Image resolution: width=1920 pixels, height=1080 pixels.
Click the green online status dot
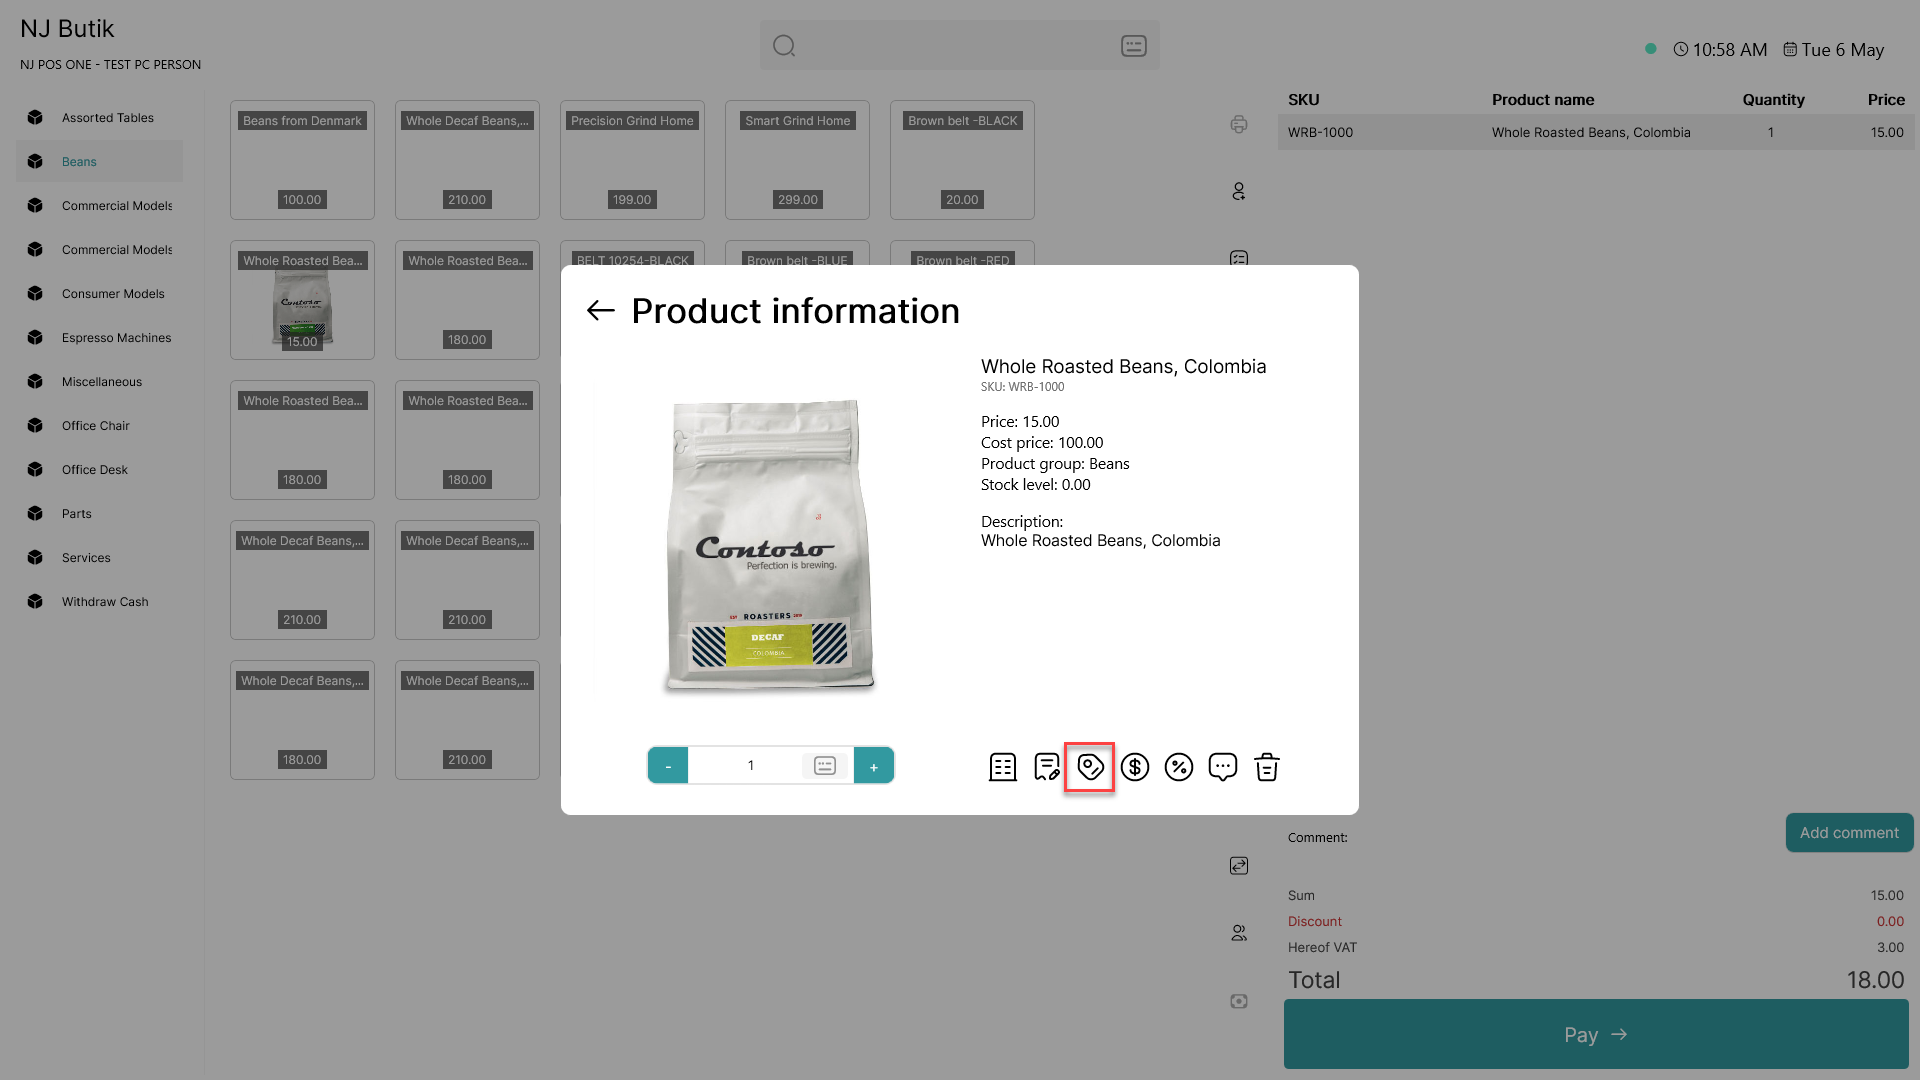[x=1651, y=48]
